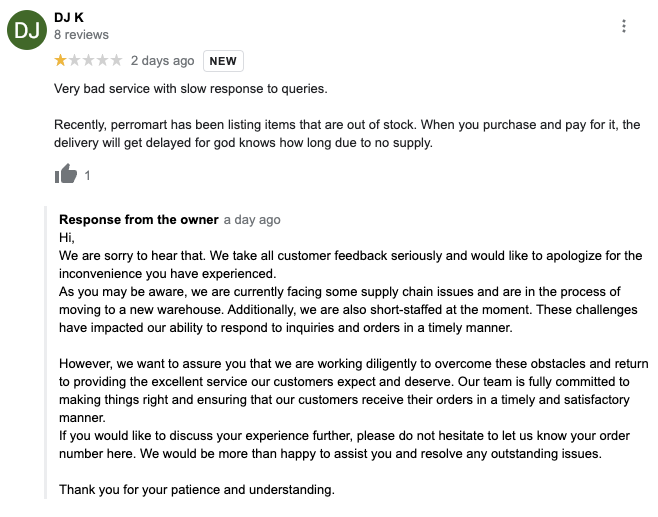Click the NEW badge on review
This screenshot has height=517, width=658.
click(223, 61)
